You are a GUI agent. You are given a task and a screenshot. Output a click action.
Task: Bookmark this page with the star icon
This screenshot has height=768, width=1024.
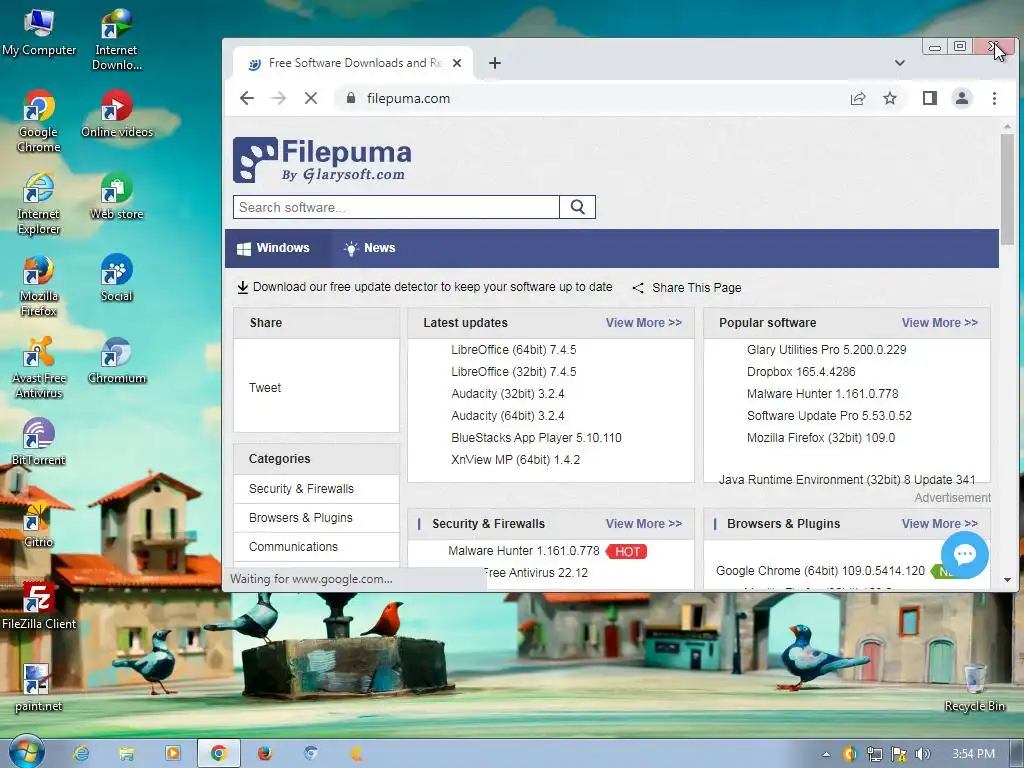[890, 99]
